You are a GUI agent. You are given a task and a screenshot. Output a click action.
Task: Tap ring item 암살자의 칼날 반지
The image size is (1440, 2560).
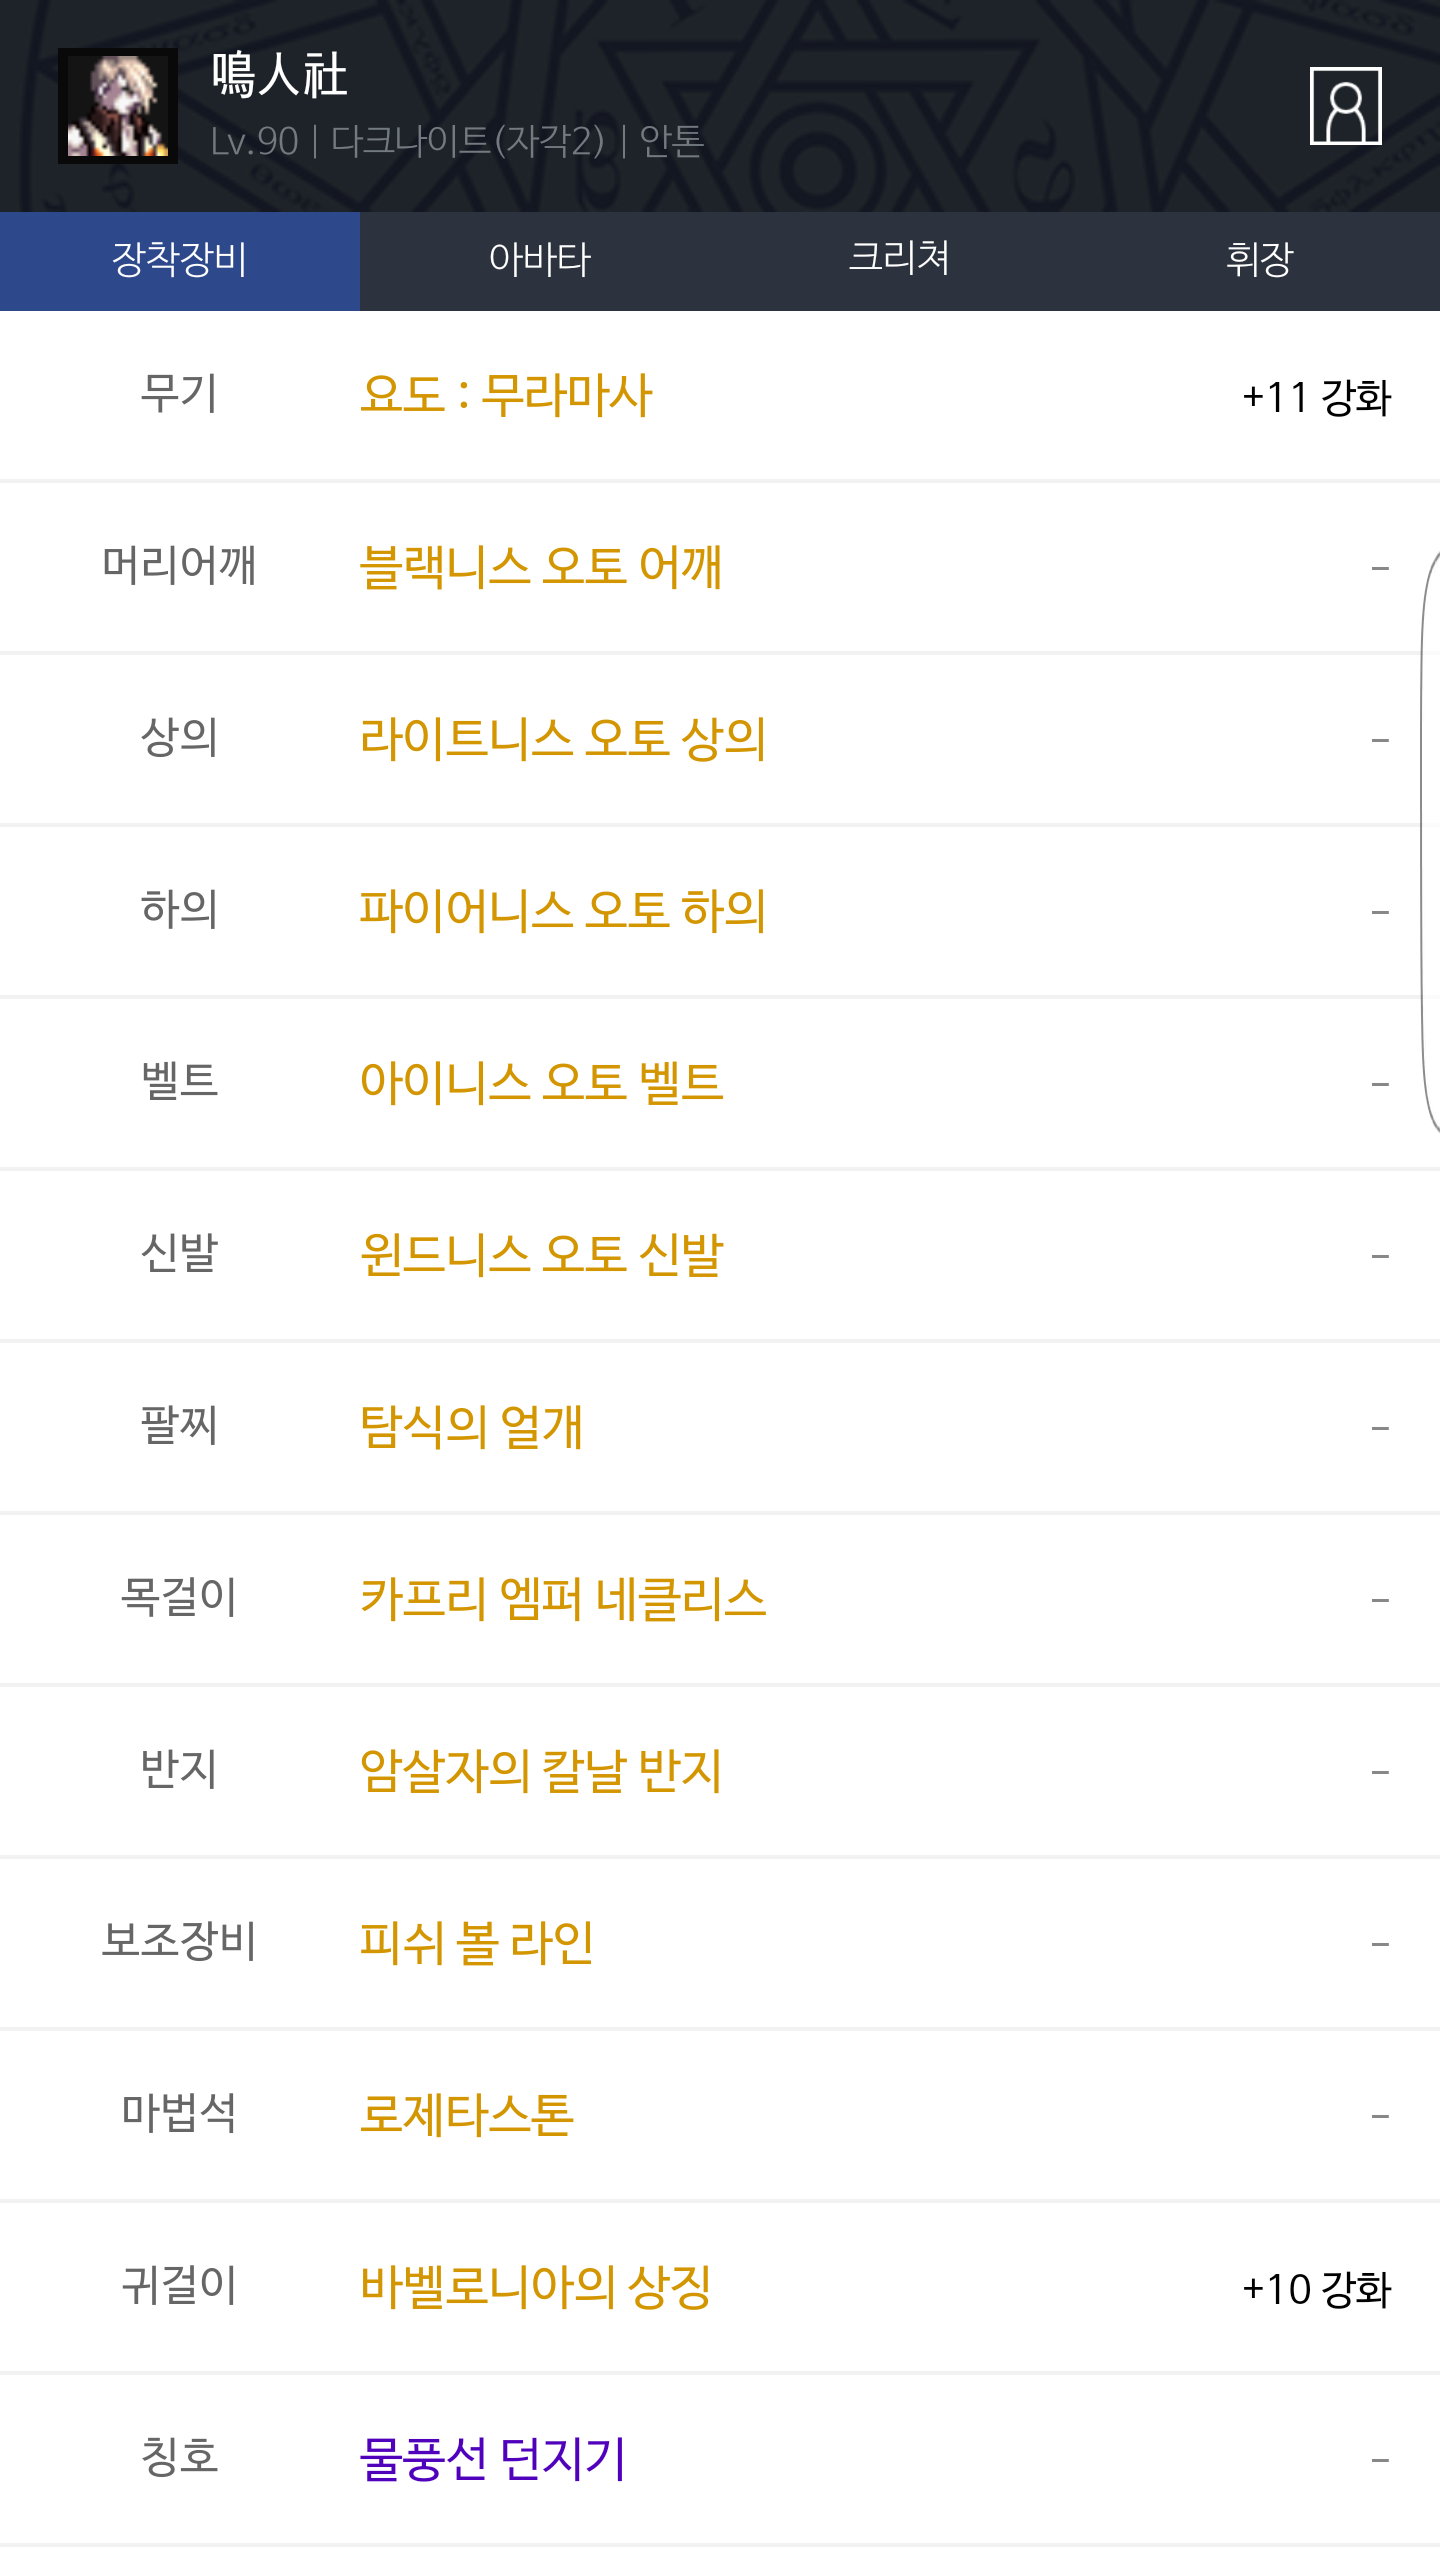[x=541, y=1771]
